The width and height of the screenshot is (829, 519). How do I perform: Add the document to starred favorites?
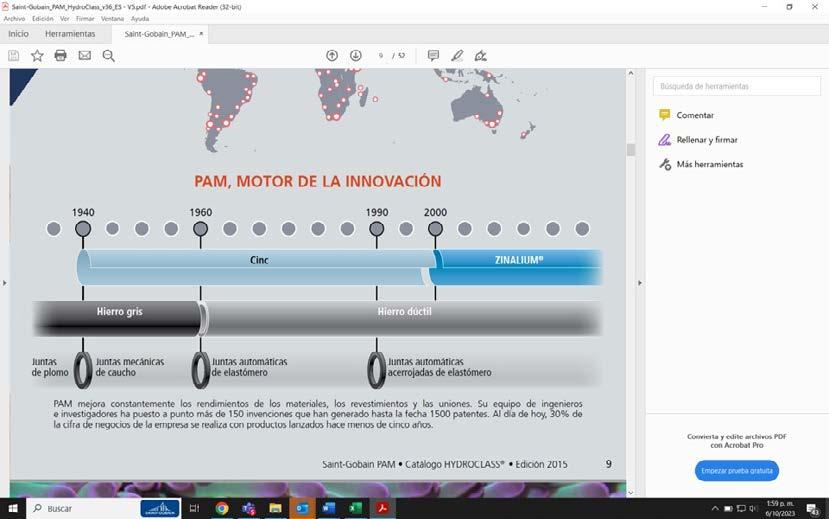pyautogui.click(x=37, y=55)
